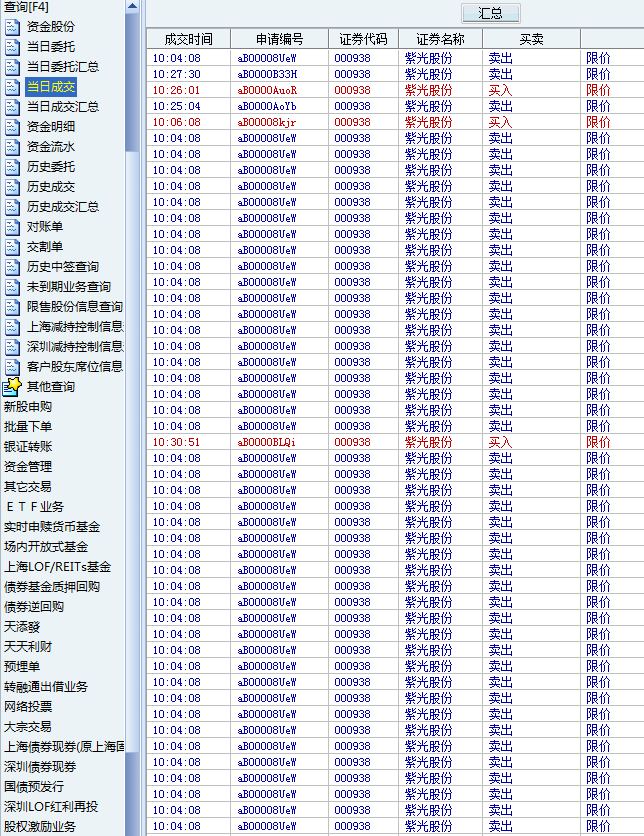Click the document icon beside 当日委托
The height and width of the screenshot is (836, 644).
click(x=12, y=47)
